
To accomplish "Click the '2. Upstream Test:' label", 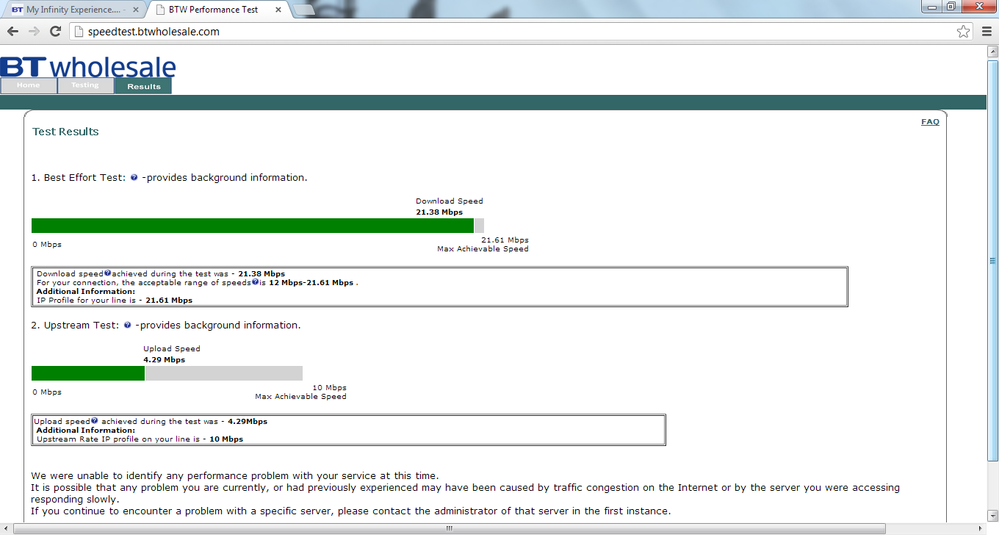I will pyautogui.click(x=75, y=325).
